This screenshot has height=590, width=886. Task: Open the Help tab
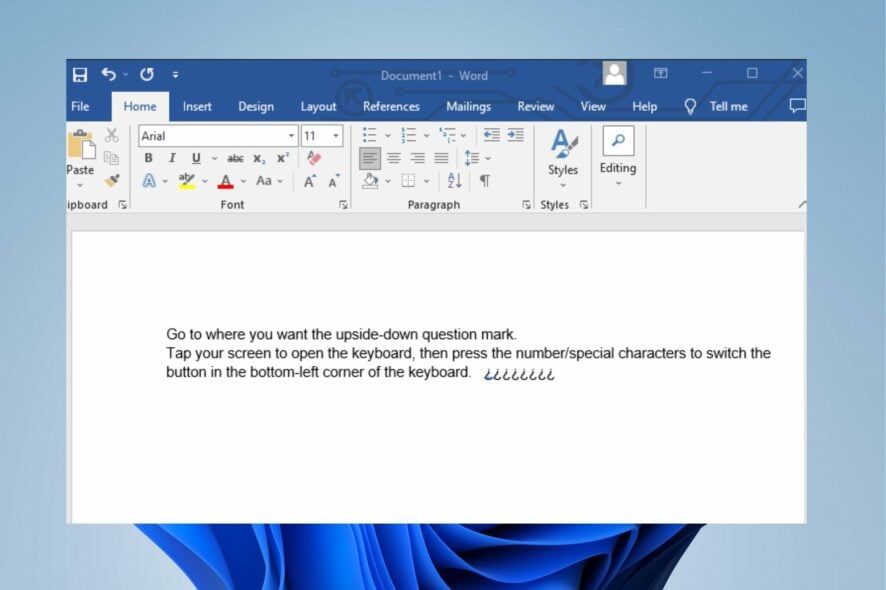(644, 106)
